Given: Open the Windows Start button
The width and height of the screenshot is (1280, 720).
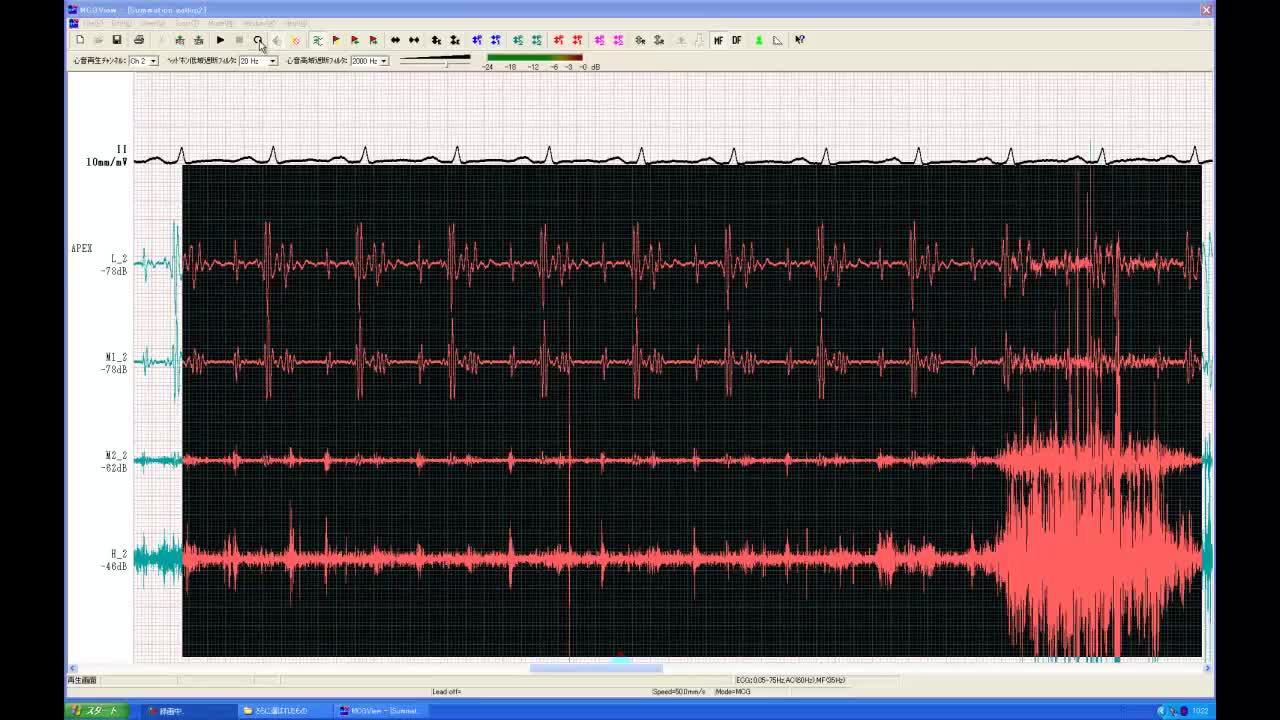Looking at the screenshot, I should click(95, 711).
